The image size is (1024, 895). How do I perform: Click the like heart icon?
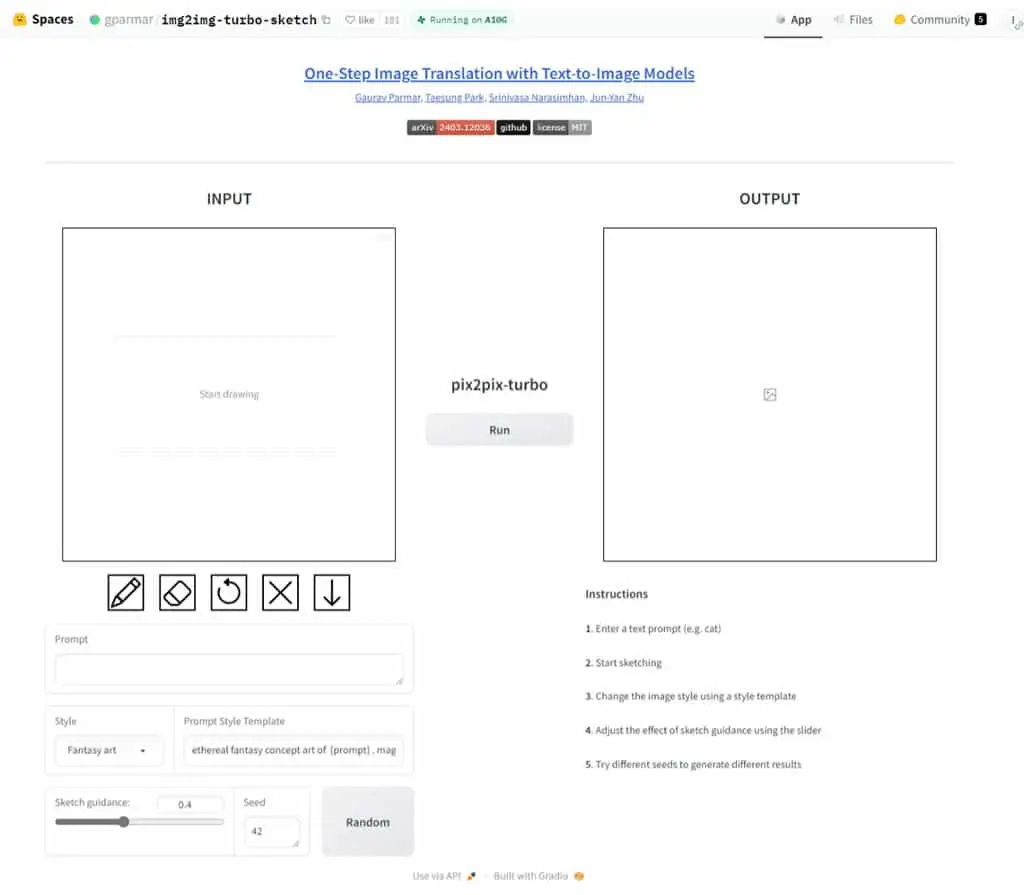click(x=350, y=20)
